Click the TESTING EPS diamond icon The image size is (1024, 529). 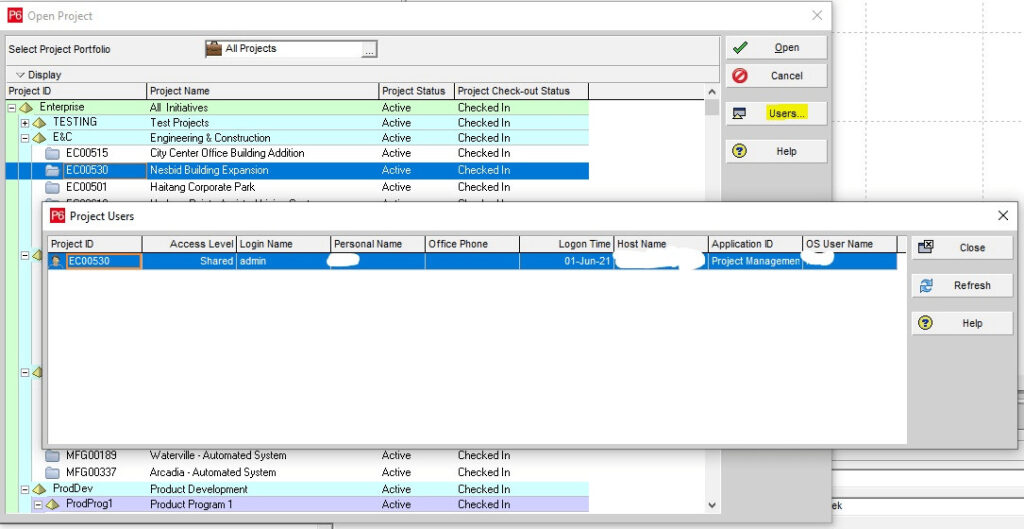[39, 123]
